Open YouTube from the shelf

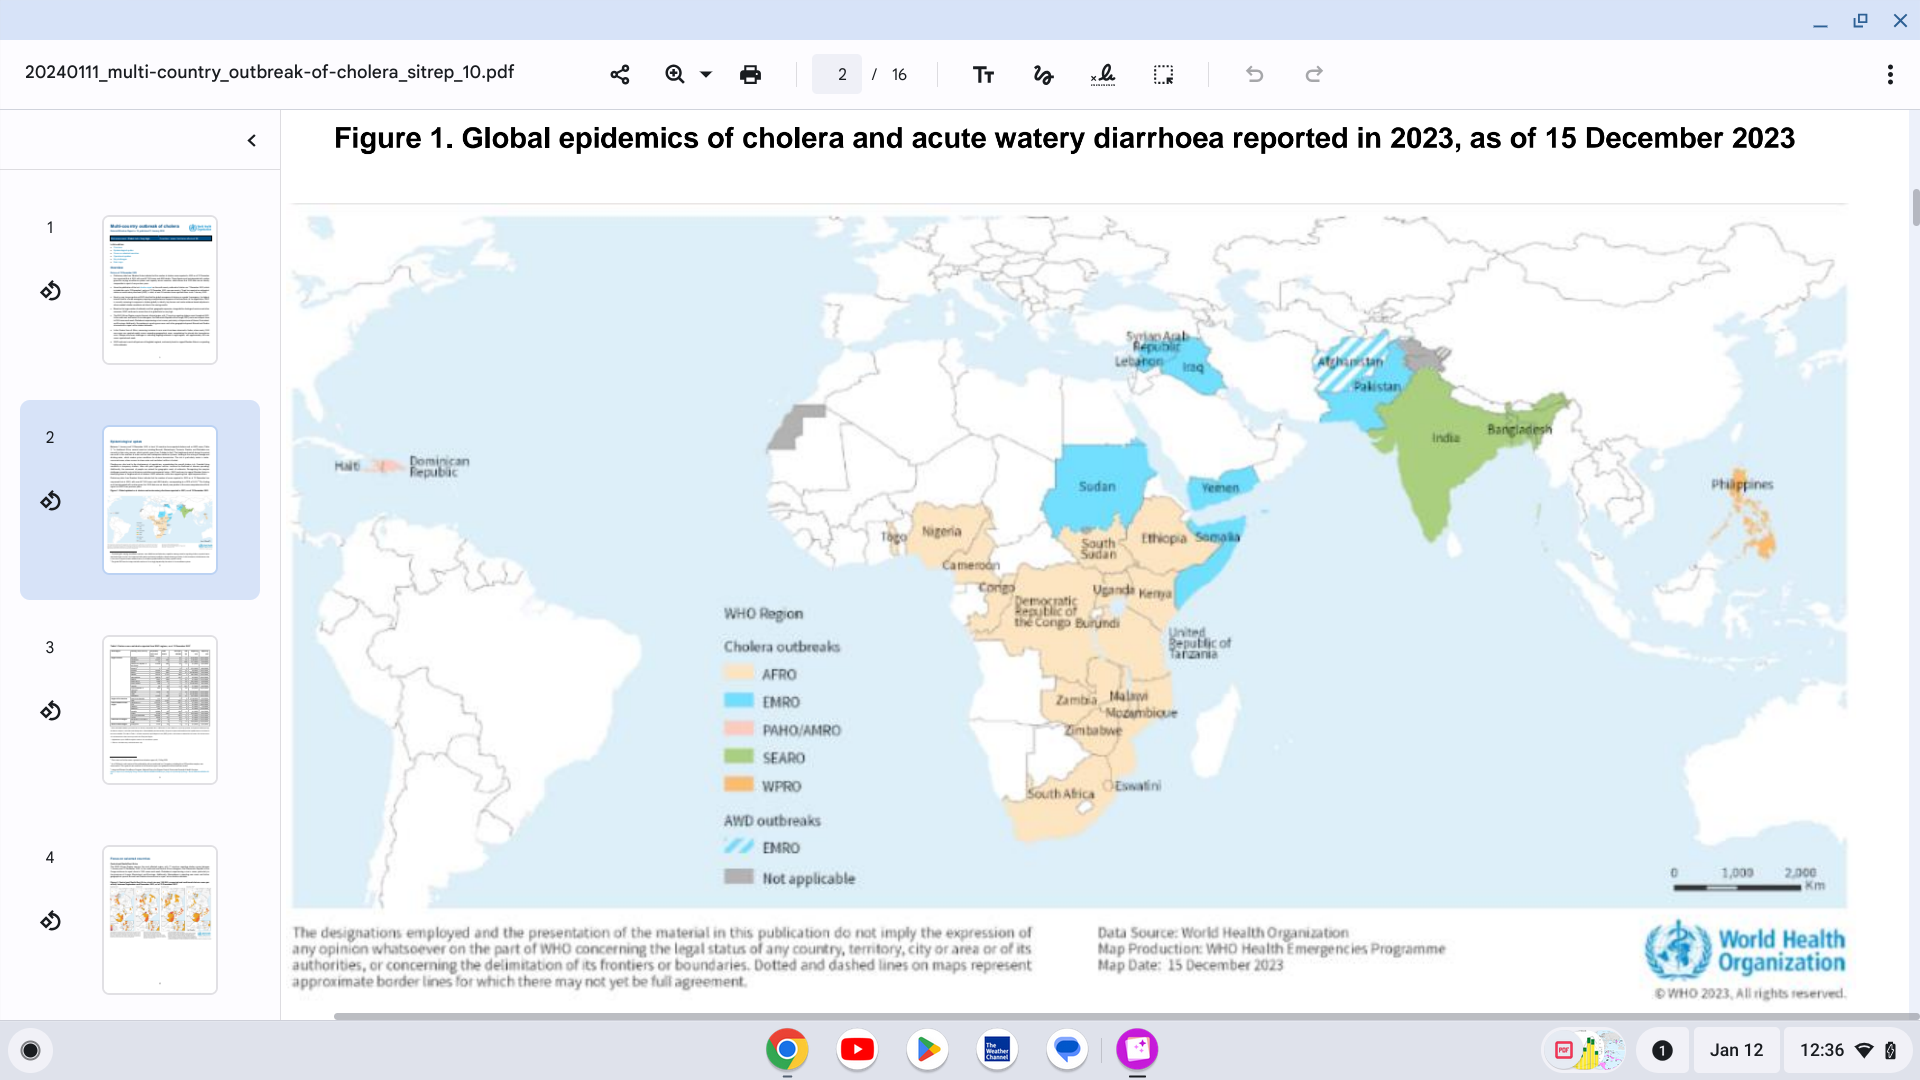coord(857,1050)
